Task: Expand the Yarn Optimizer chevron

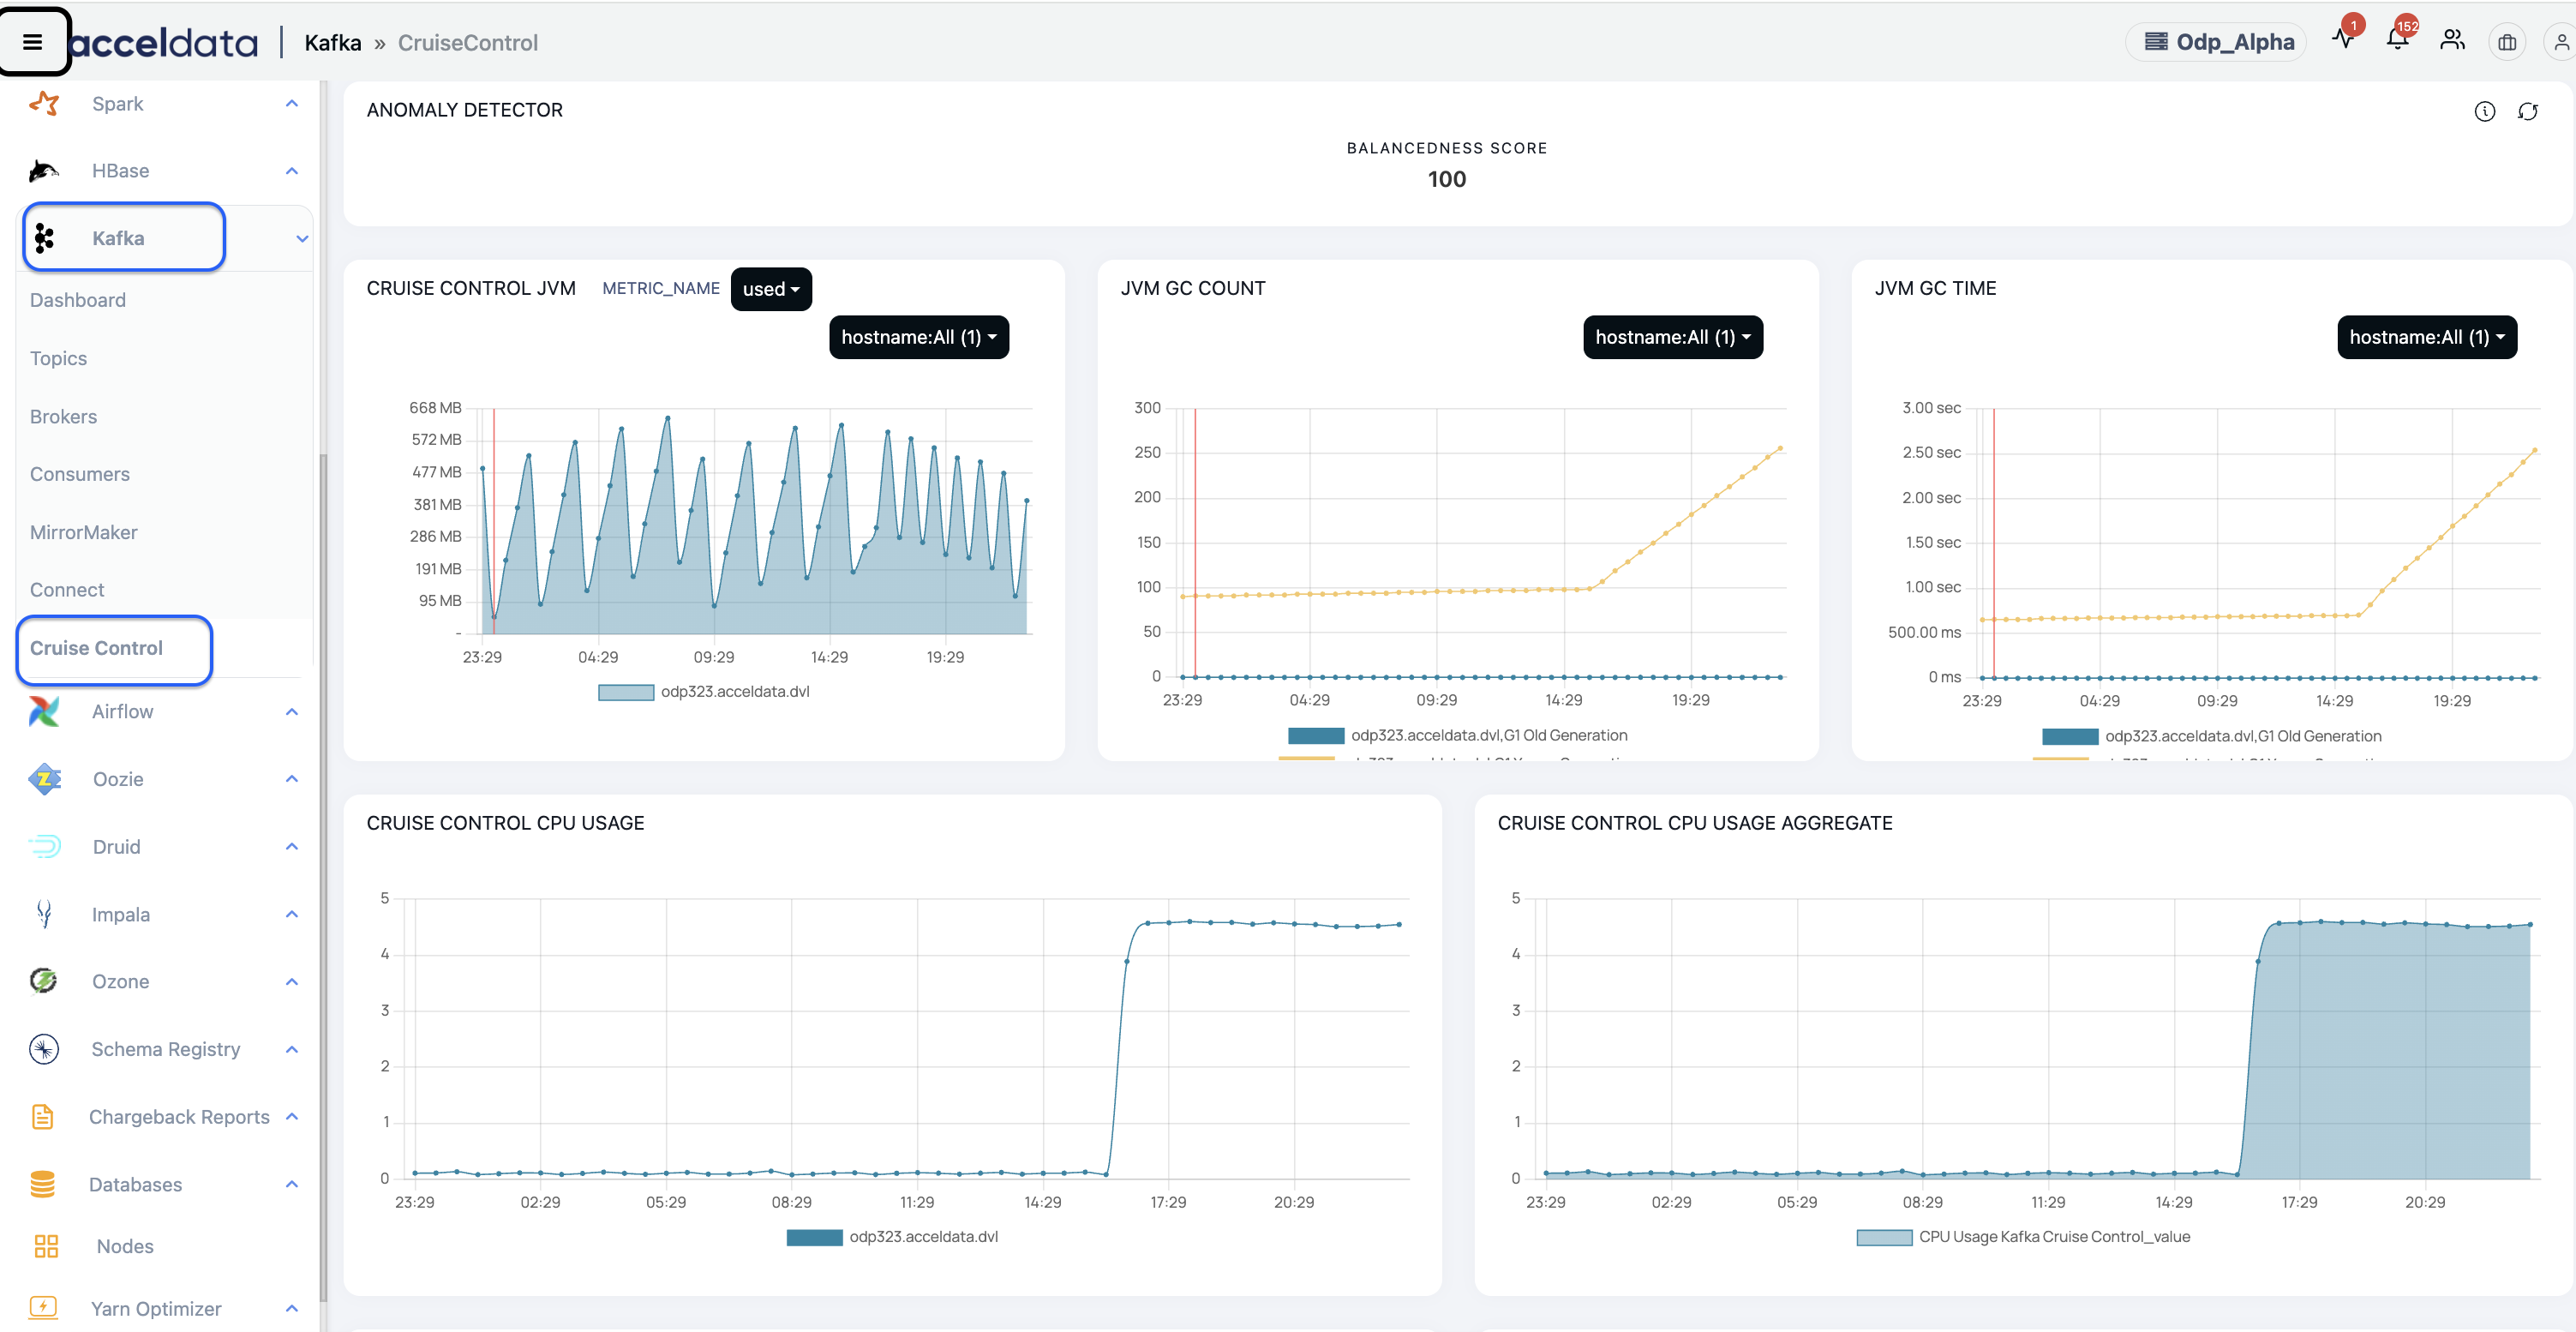Action: [292, 1308]
